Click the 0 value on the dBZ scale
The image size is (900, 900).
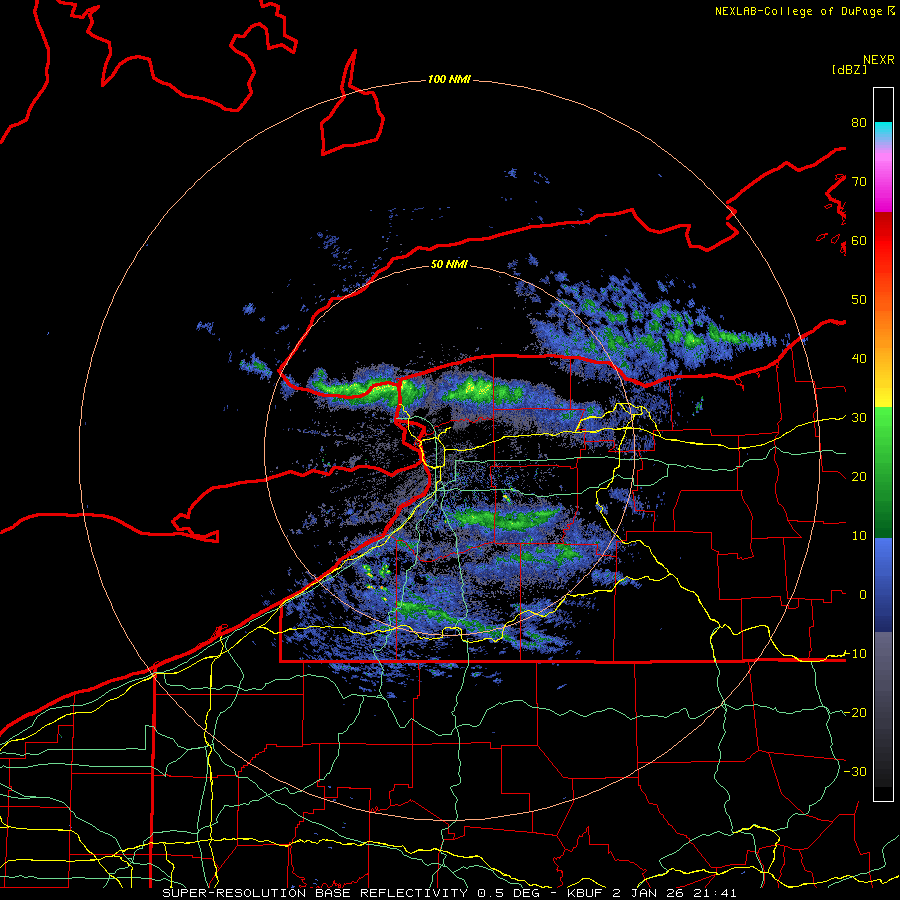863,595
